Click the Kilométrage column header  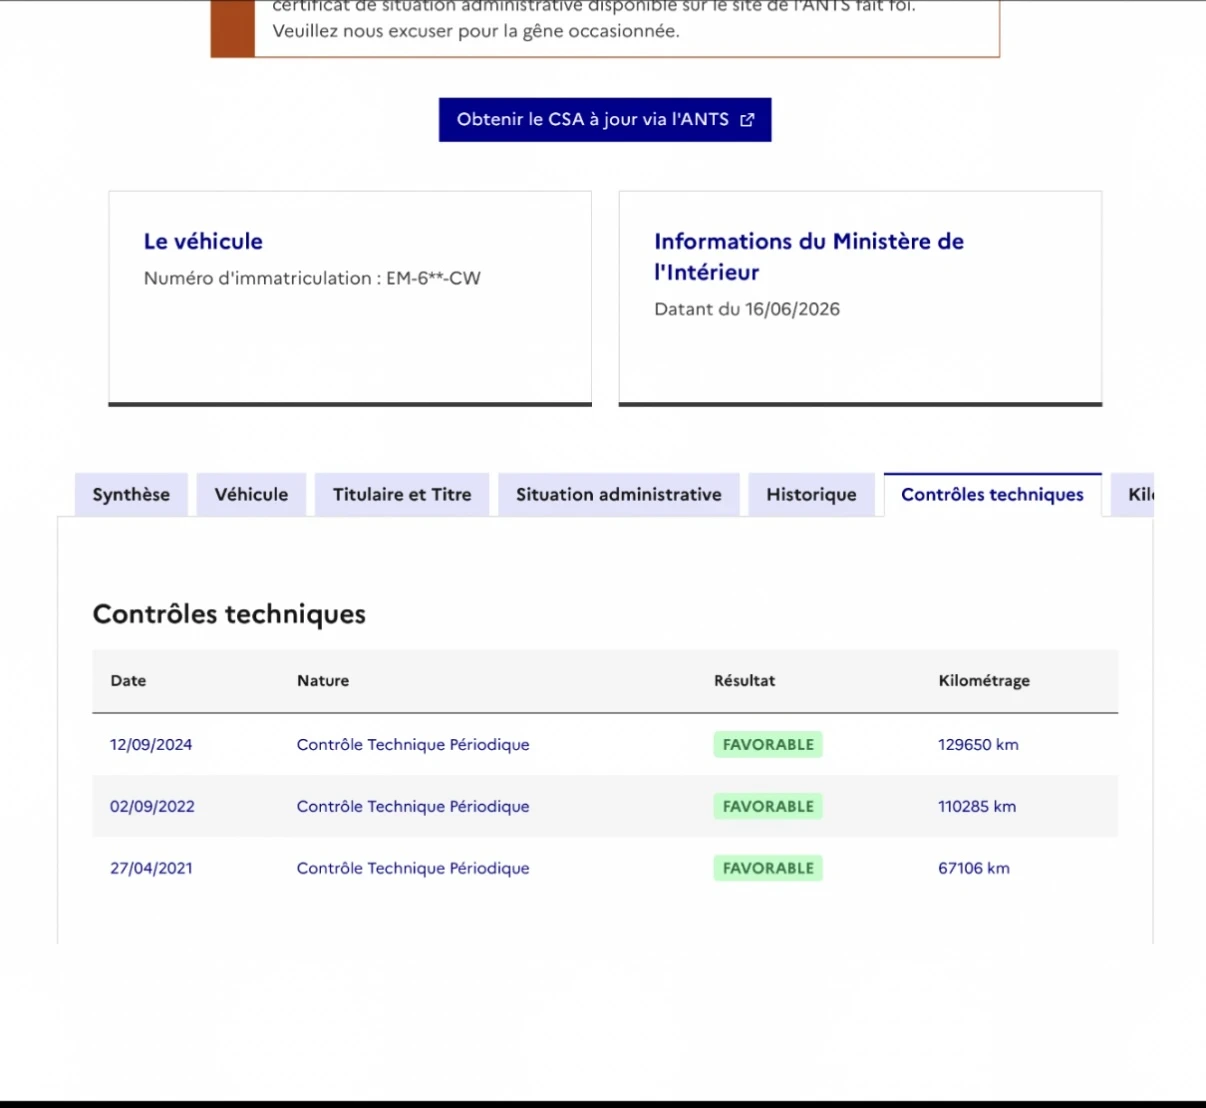[x=984, y=681]
